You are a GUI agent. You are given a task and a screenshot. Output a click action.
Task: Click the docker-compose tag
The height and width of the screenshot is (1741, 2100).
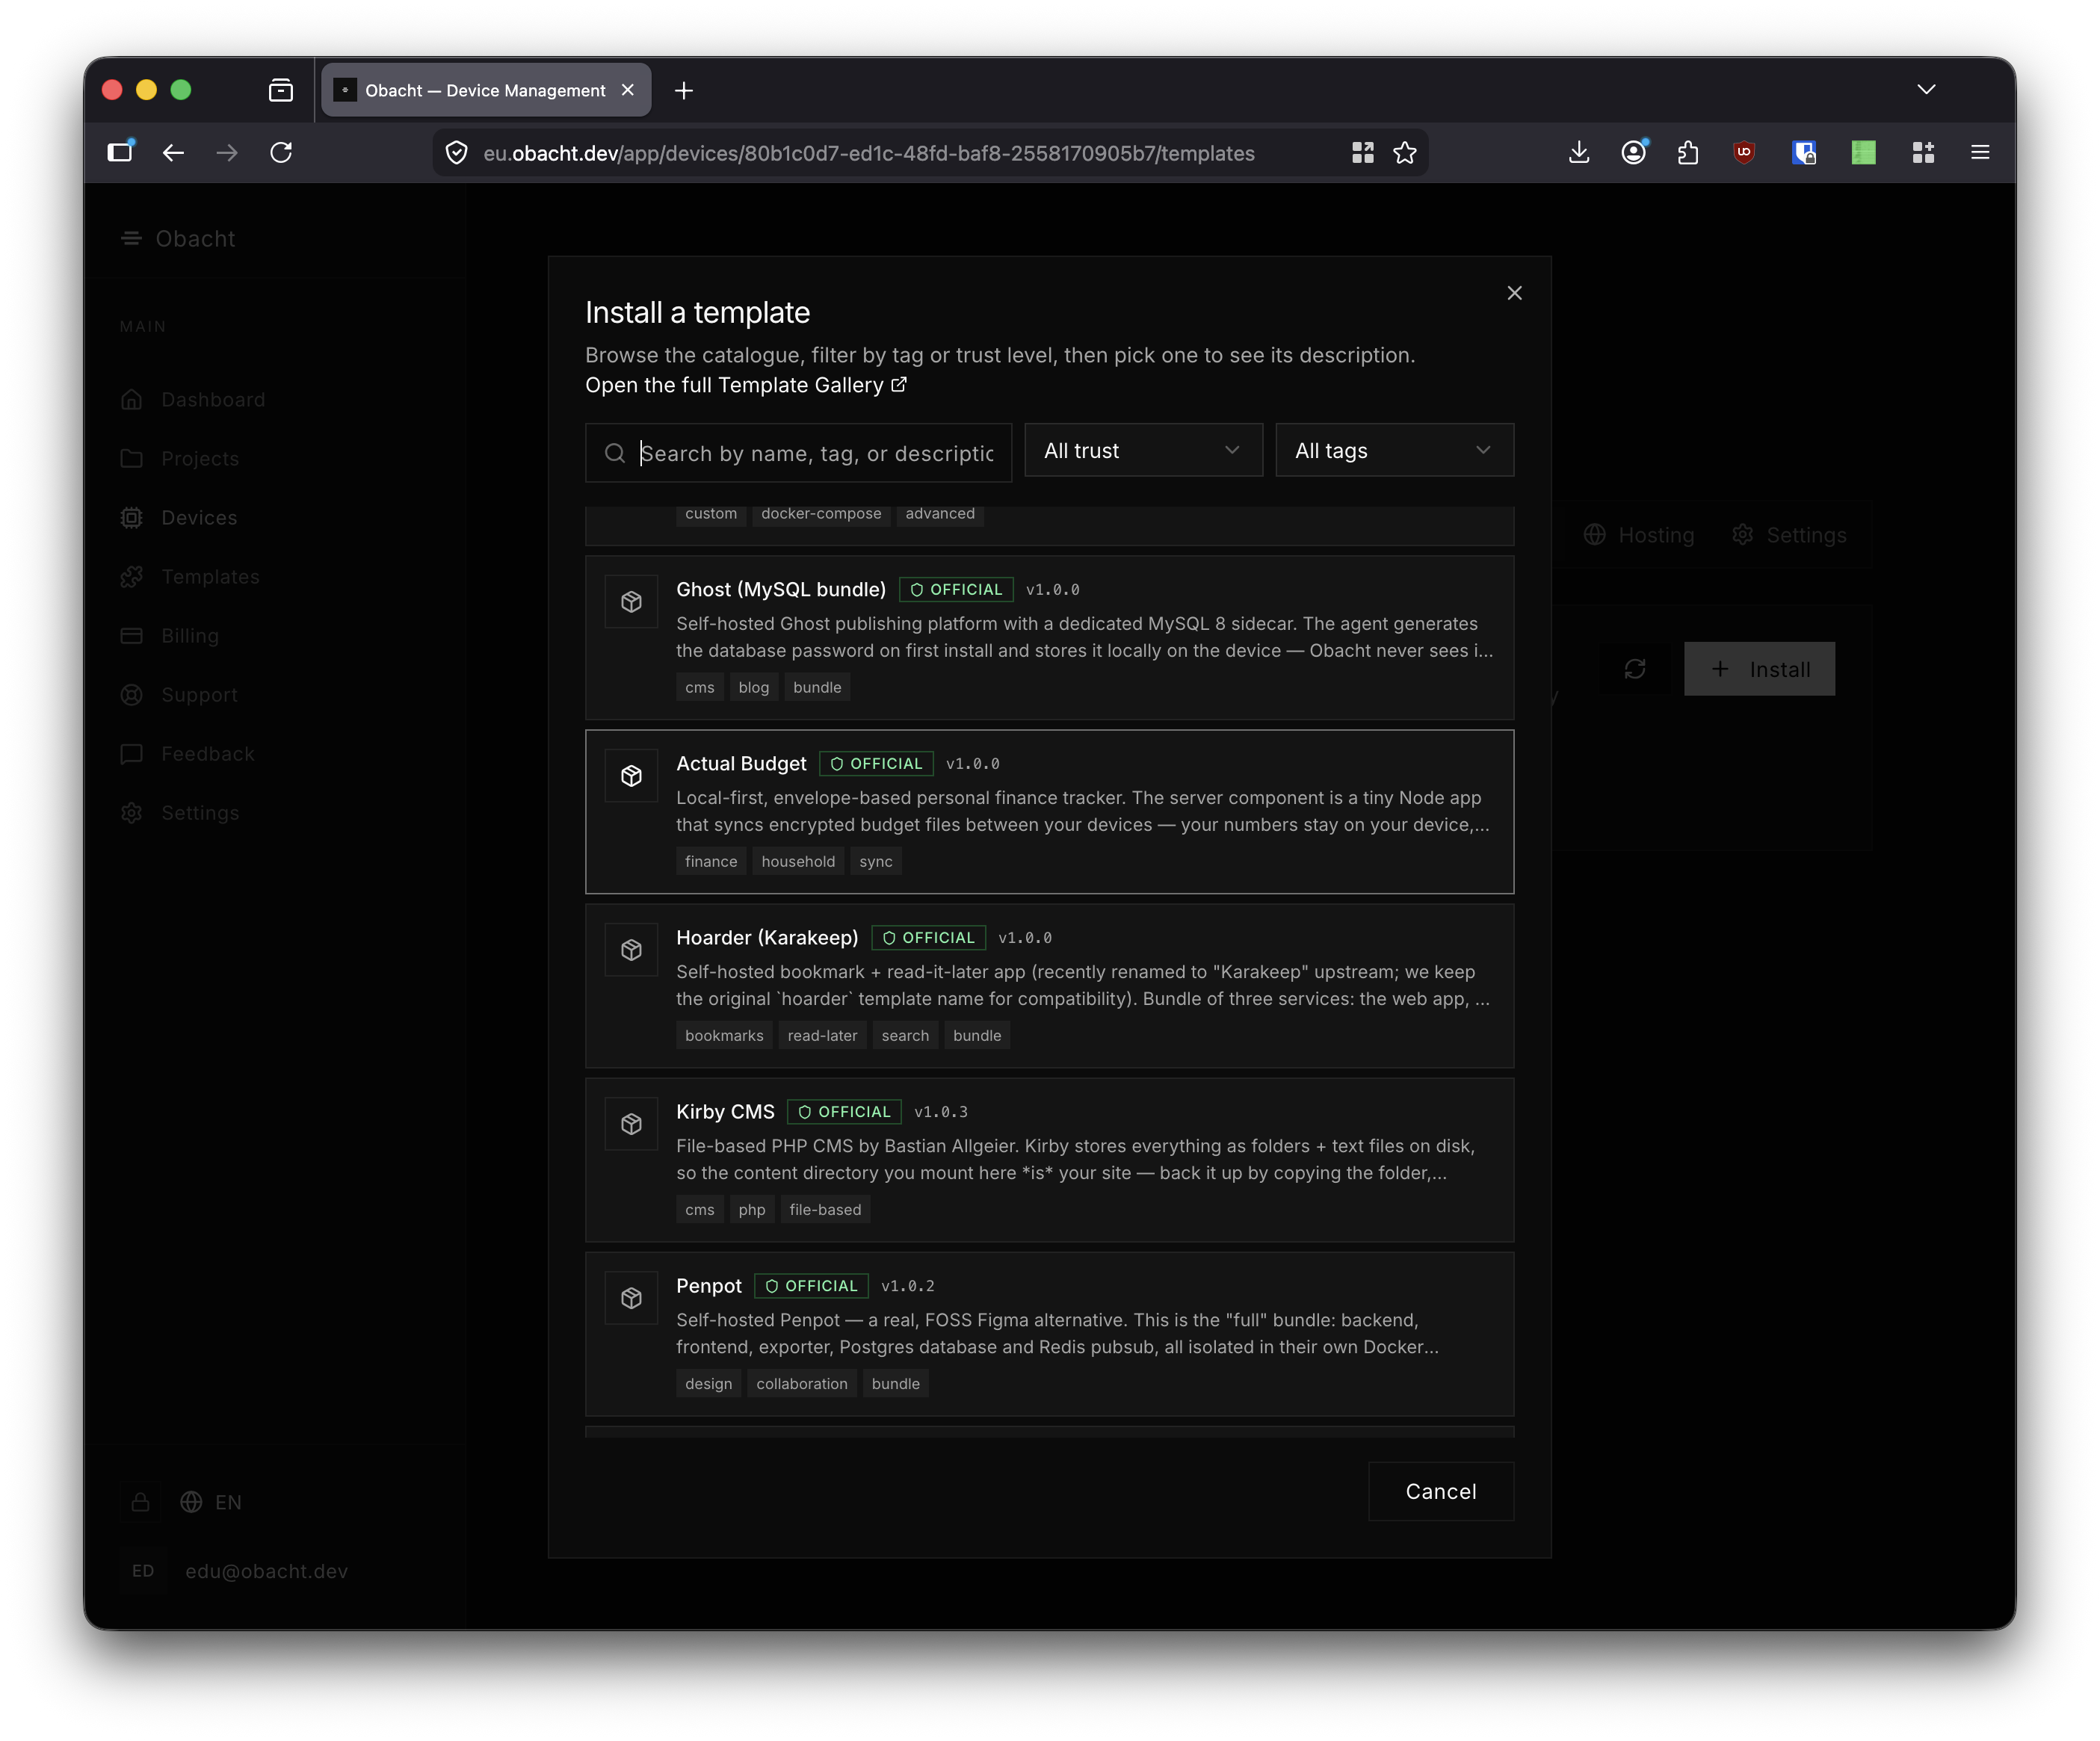point(821,513)
